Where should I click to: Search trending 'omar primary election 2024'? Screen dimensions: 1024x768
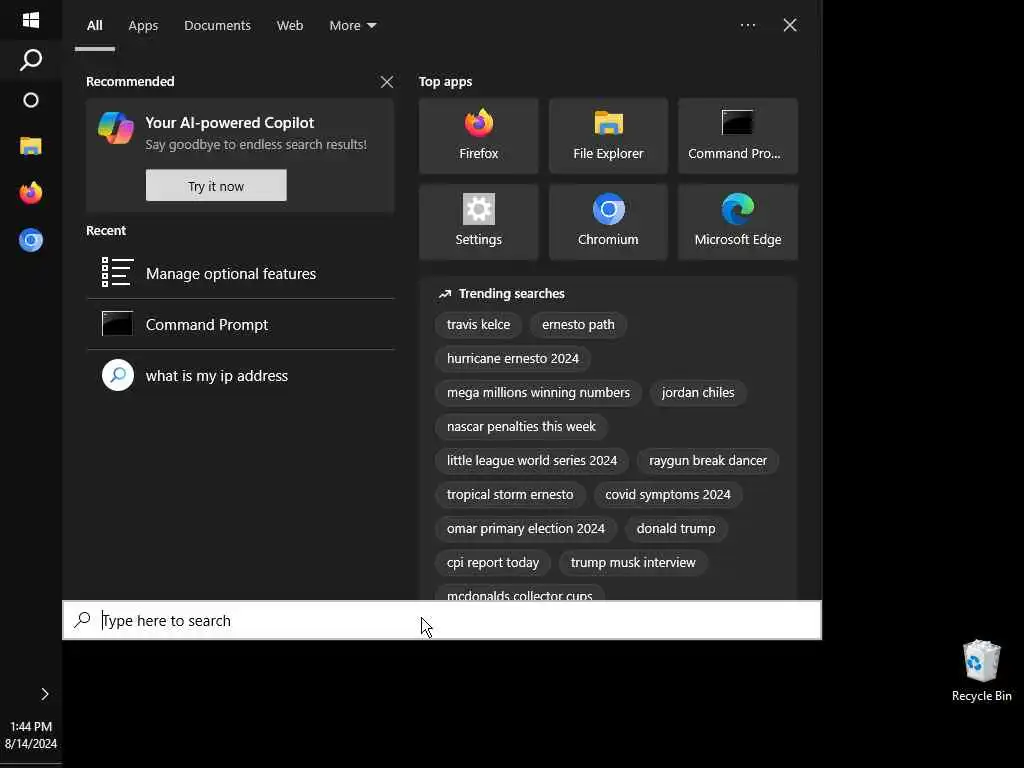(526, 528)
